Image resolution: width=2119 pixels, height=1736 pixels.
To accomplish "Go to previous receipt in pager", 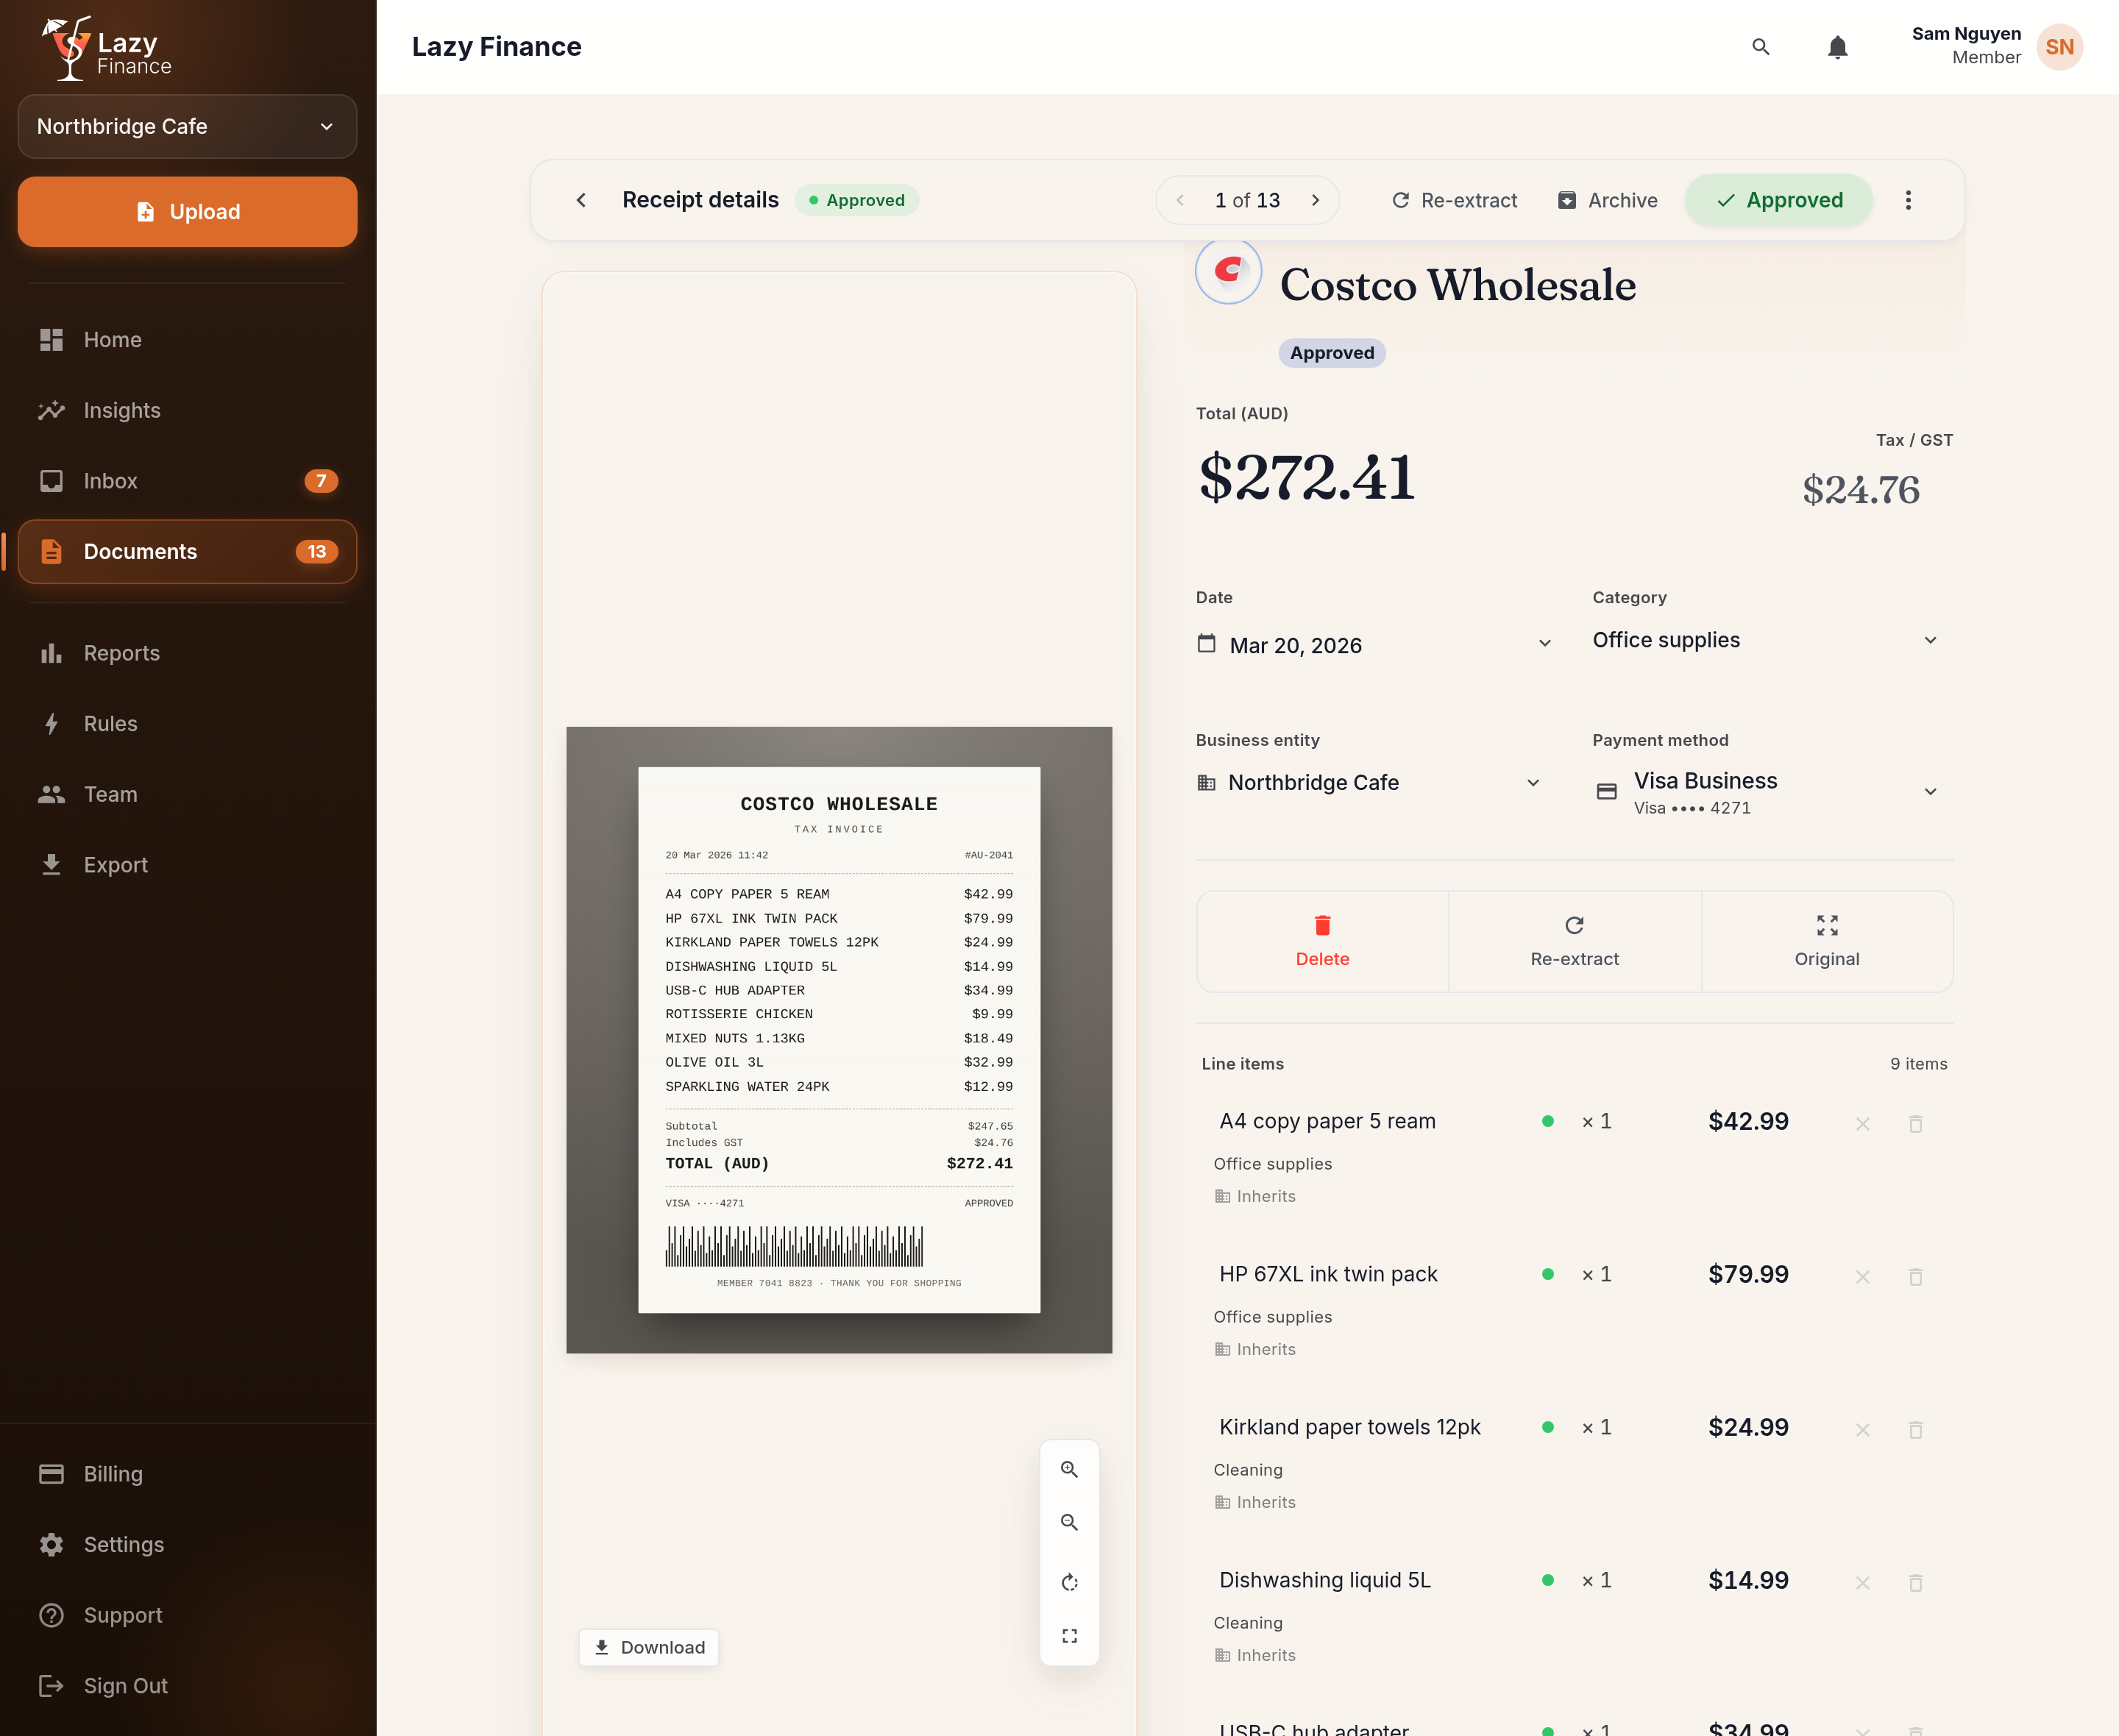I will coord(1180,200).
